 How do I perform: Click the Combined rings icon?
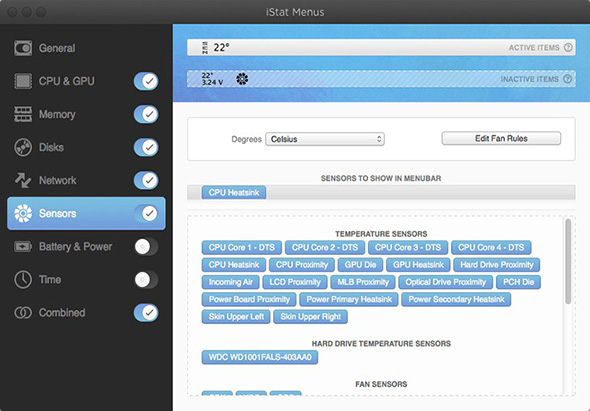click(x=23, y=312)
